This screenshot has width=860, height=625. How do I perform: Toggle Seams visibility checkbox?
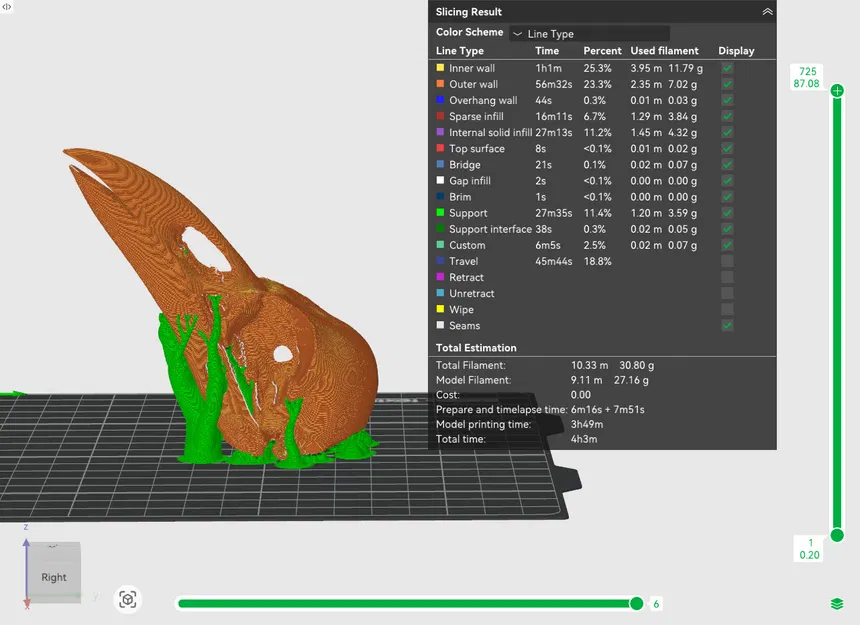727,325
